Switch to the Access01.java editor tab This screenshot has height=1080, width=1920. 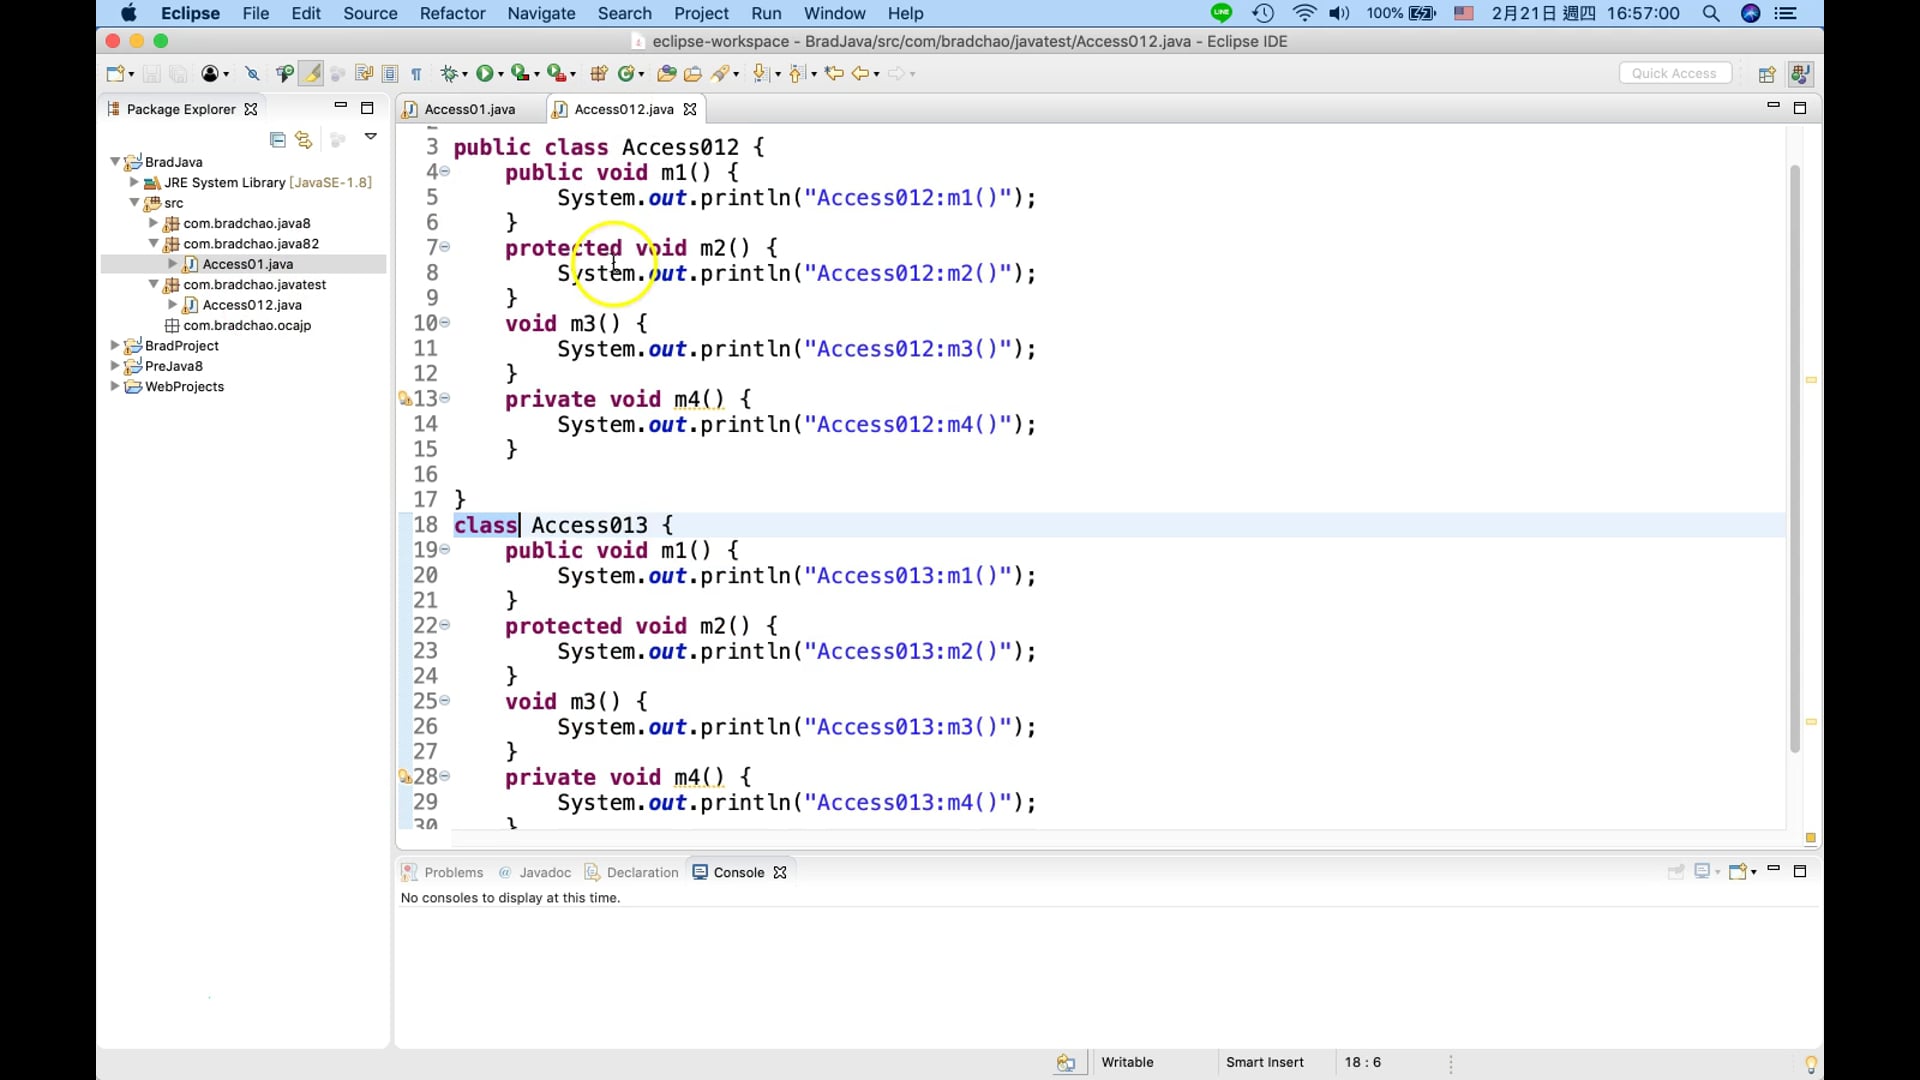469,109
